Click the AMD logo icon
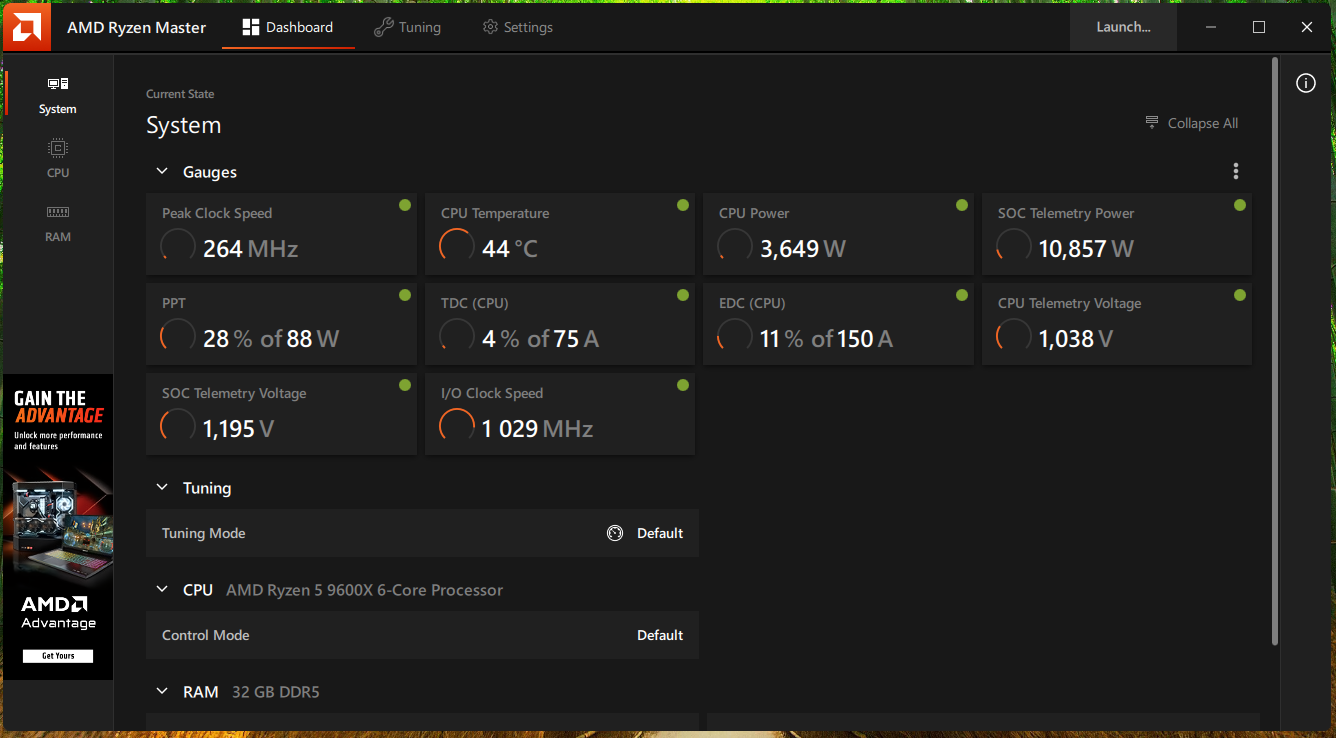Screen dimensions: 1336x738 pos(26,27)
